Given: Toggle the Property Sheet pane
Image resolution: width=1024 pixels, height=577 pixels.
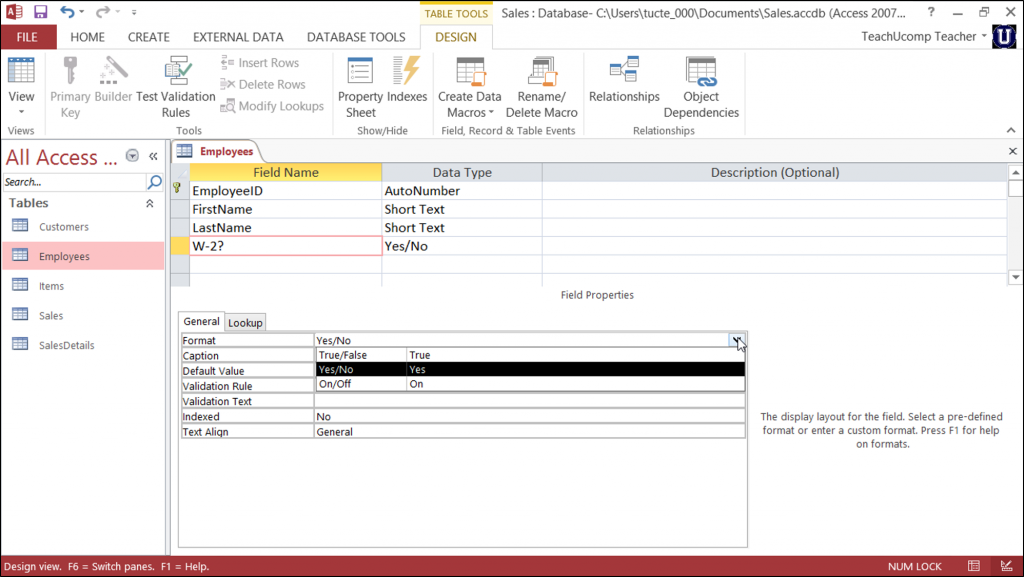Looking at the screenshot, I should point(360,87).
